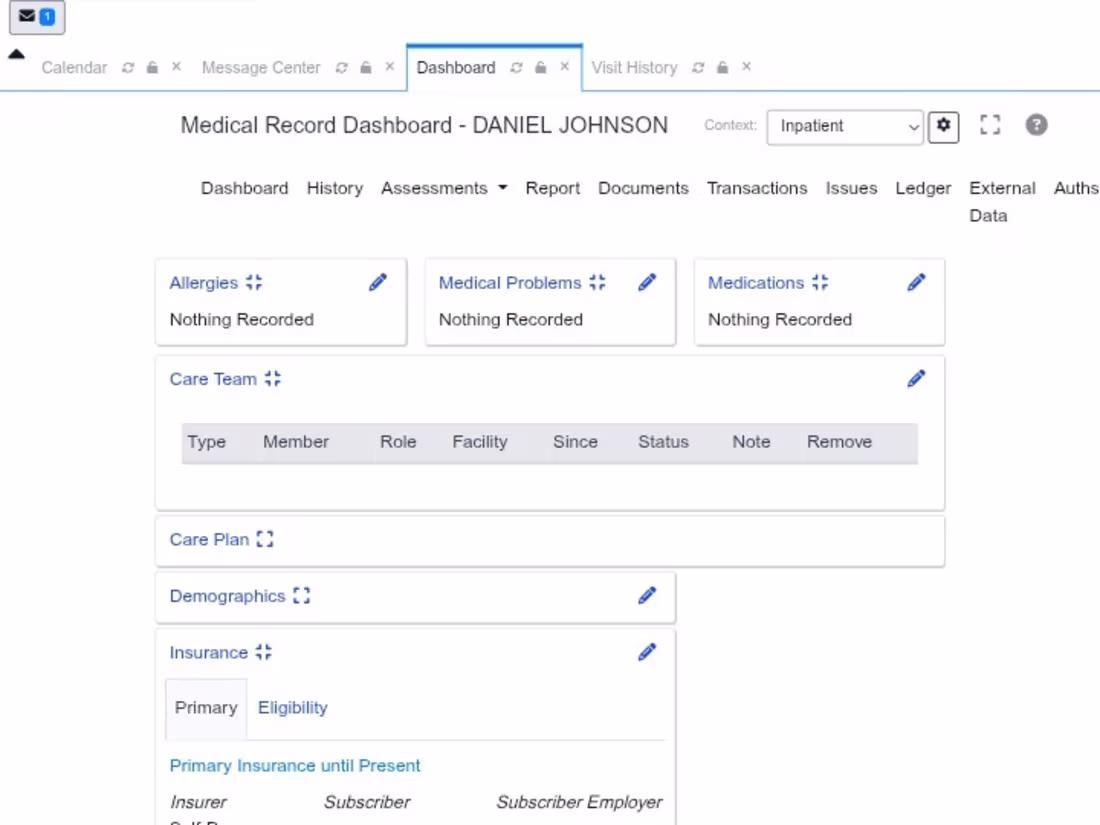Image resolution: width=1100 pixels, height=825 pixels.
Task: Collapse the top panel with the up arrow
Action: tap(16, 54)
